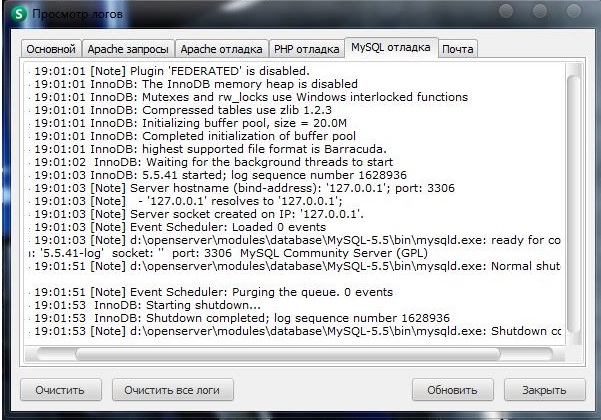This screenshot has width=601, height=420.
Task: Click line "MySQL Community Server (GPL)"
Action: point(228,254)
